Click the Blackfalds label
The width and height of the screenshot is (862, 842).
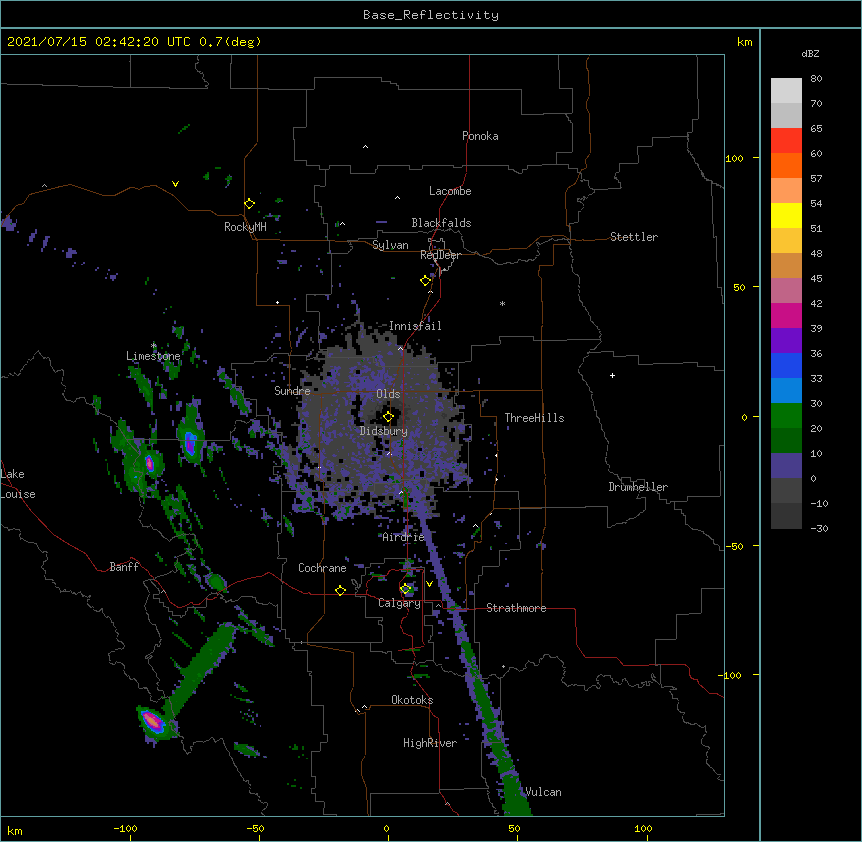(441, 223)
